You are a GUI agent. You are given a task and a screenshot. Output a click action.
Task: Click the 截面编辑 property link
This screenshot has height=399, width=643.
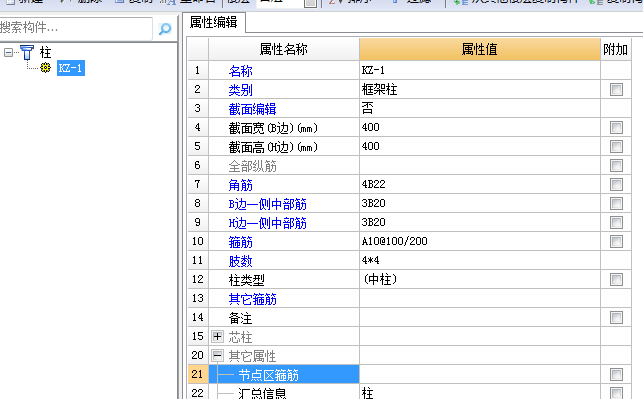[x=253, y=109]
